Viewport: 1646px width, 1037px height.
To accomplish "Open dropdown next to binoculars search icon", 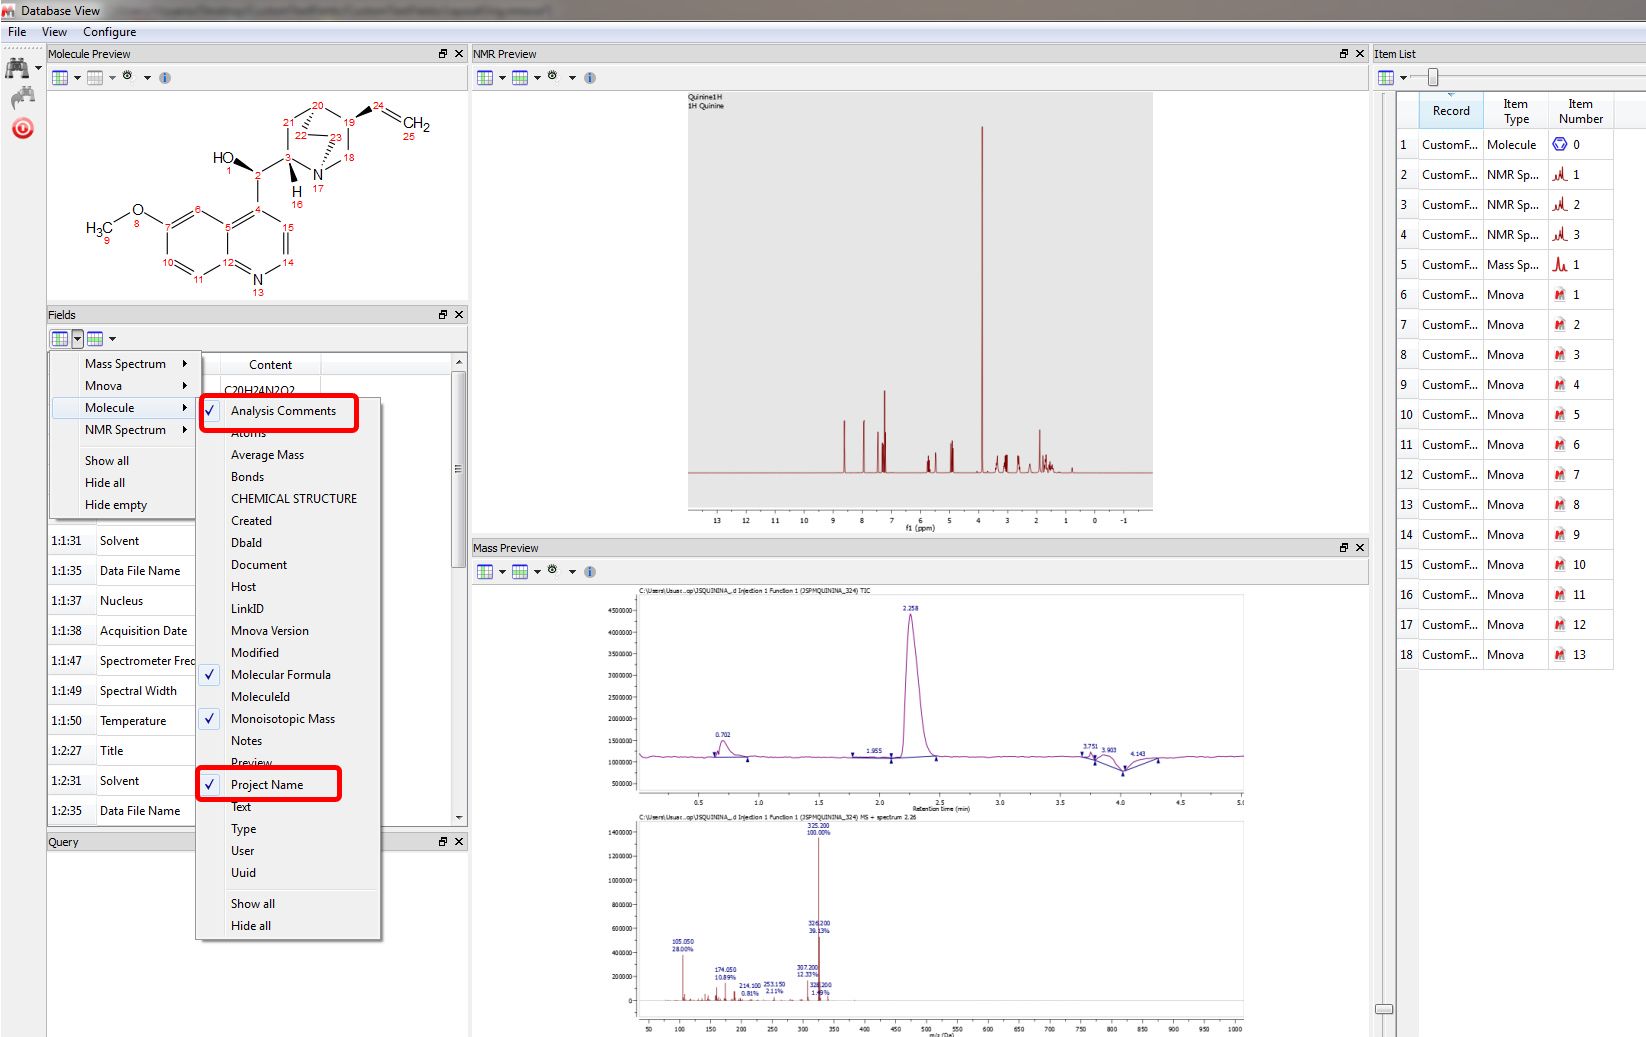I will click(38, 68).
